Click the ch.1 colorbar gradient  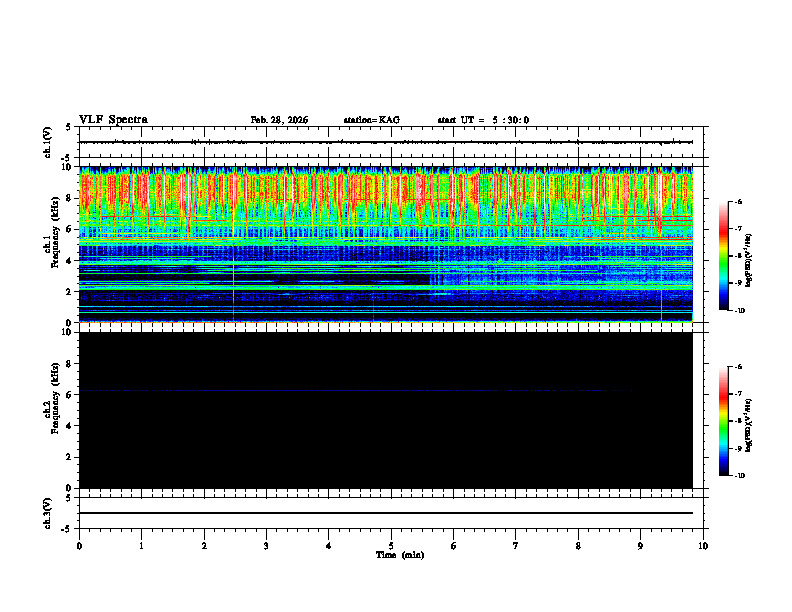coord(724,256)
